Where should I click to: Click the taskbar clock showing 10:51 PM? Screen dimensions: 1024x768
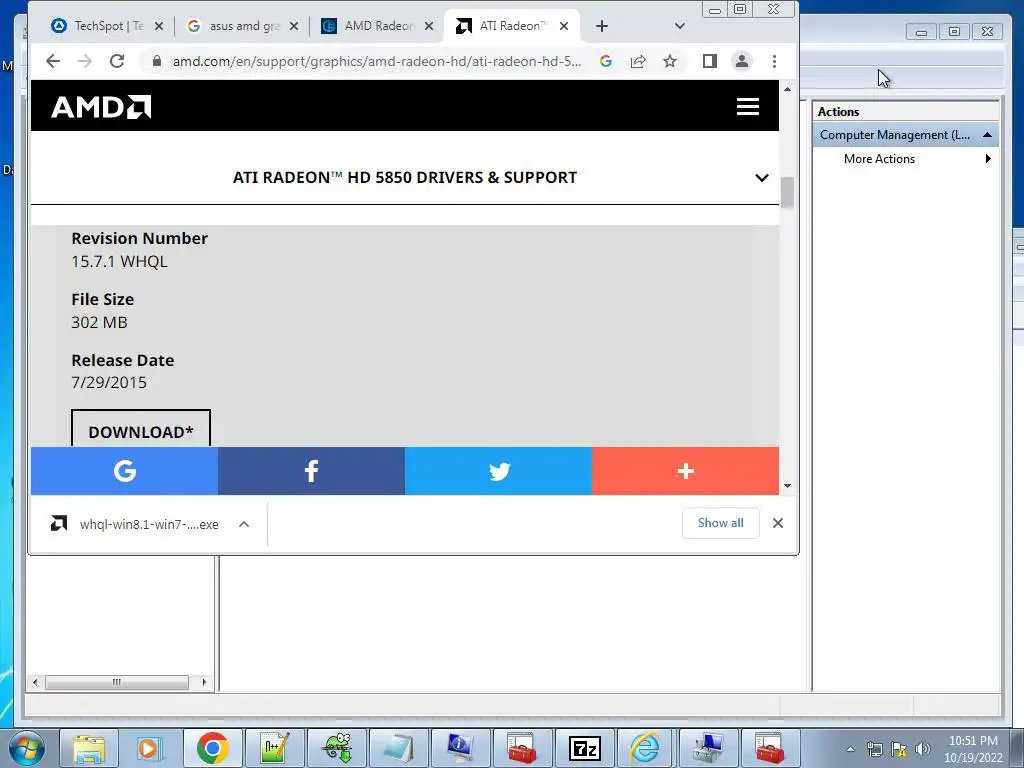coord(973,749)
